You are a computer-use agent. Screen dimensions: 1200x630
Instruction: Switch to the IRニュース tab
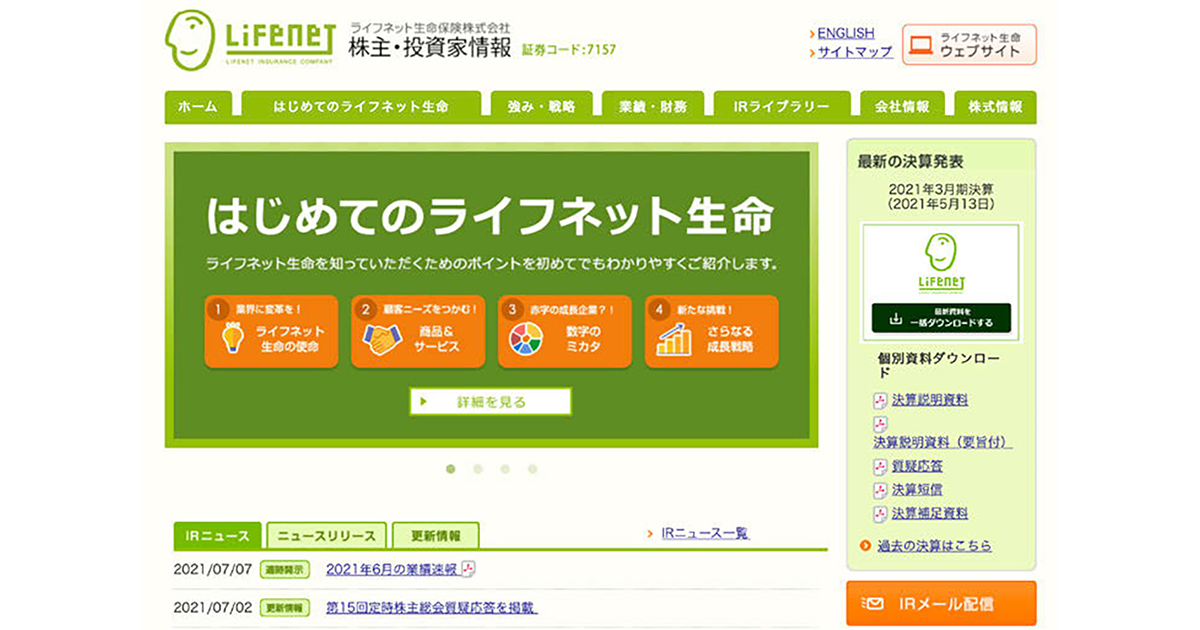(217, 536)
